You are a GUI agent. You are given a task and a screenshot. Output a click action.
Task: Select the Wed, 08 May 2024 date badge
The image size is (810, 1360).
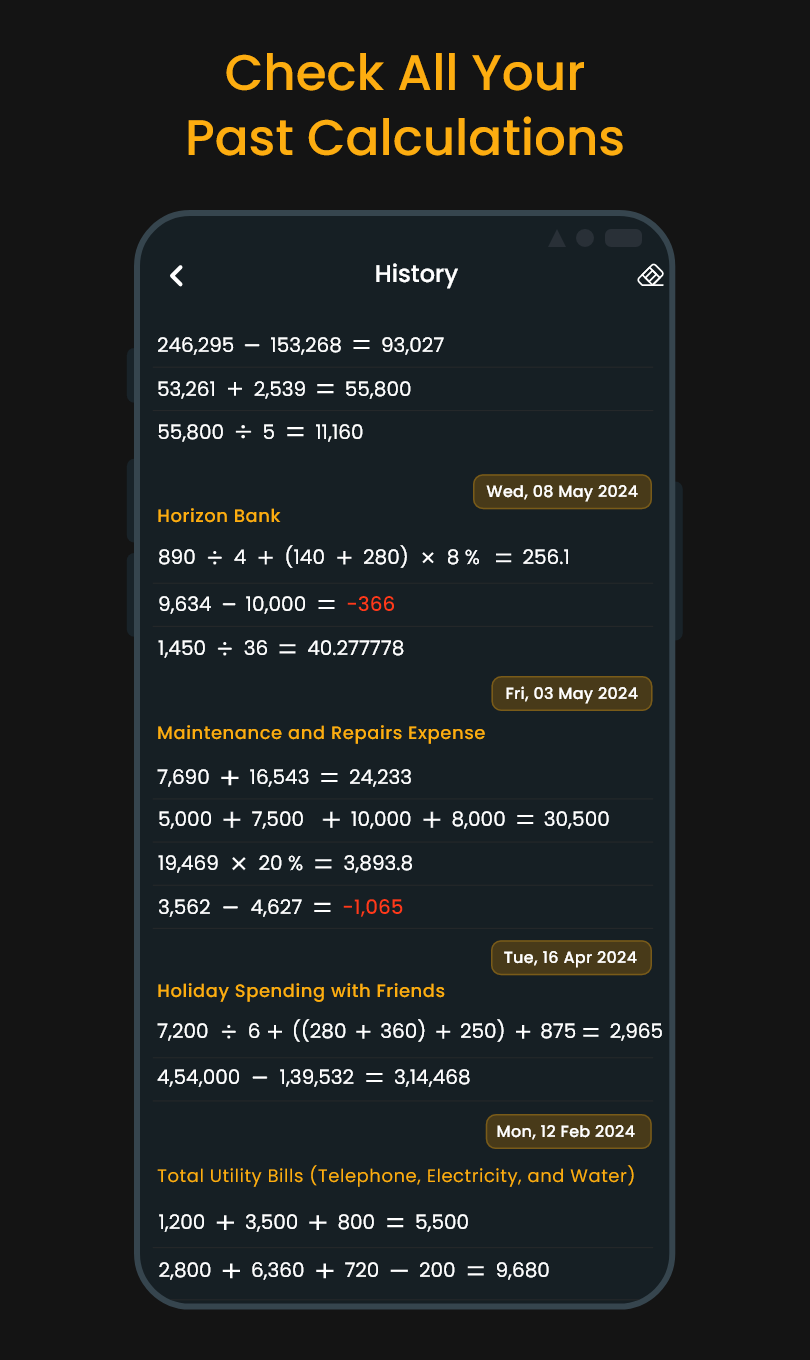click(562, 492)
